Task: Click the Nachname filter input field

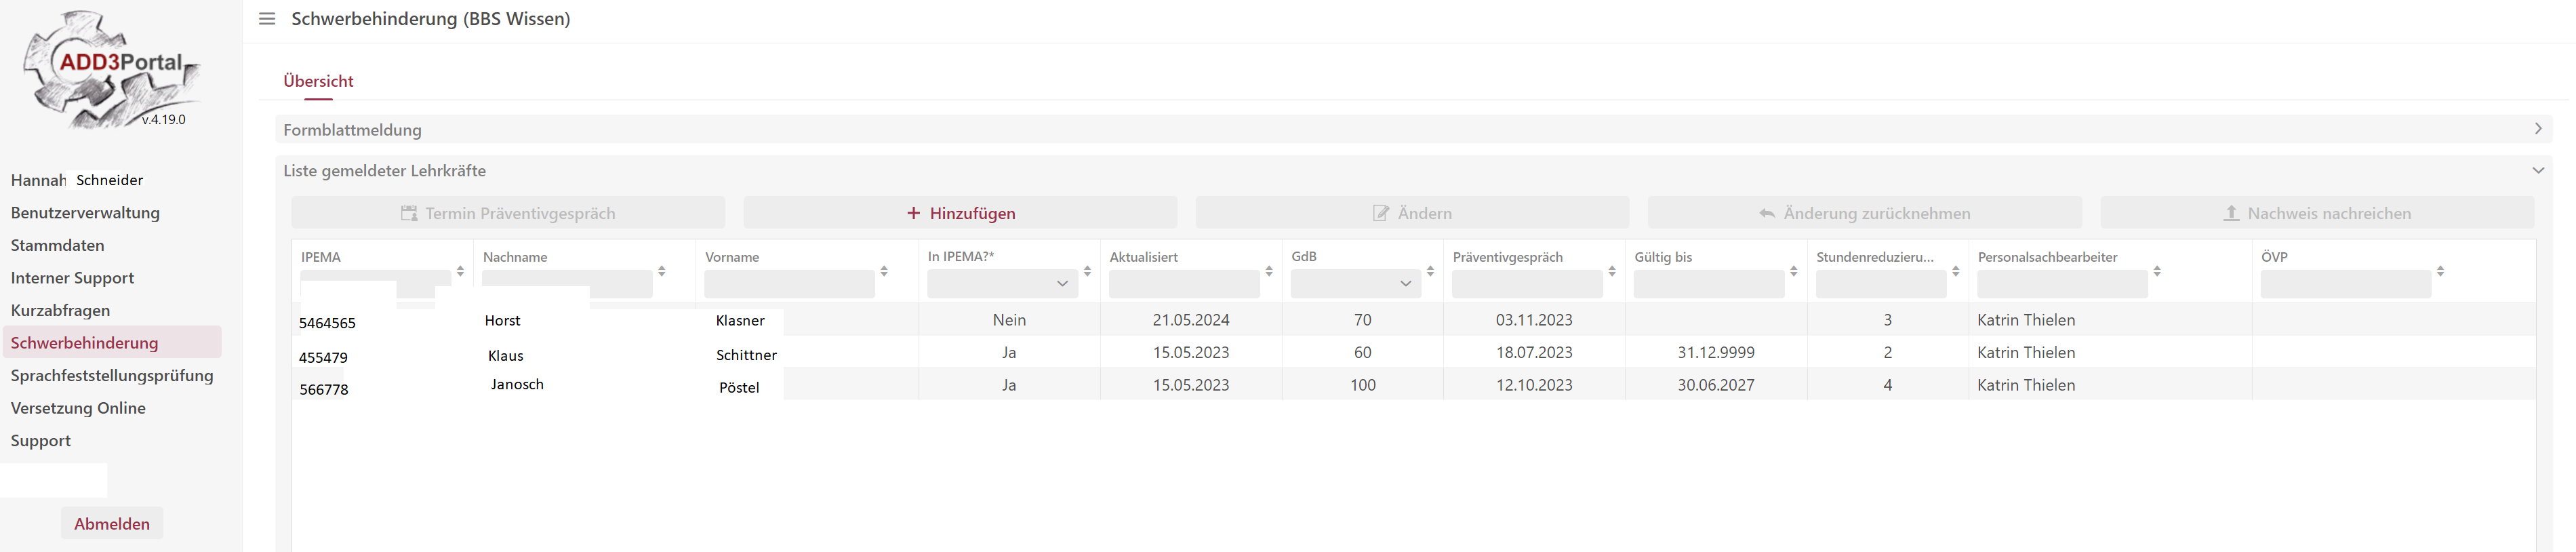Action: coord(567,284)
